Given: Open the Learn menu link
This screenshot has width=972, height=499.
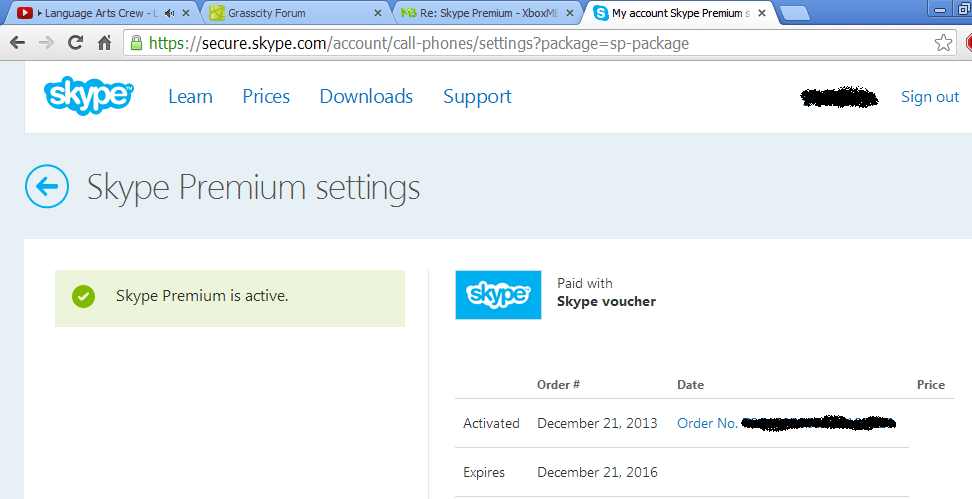Looking at the screenshot, I should point(190,97).
